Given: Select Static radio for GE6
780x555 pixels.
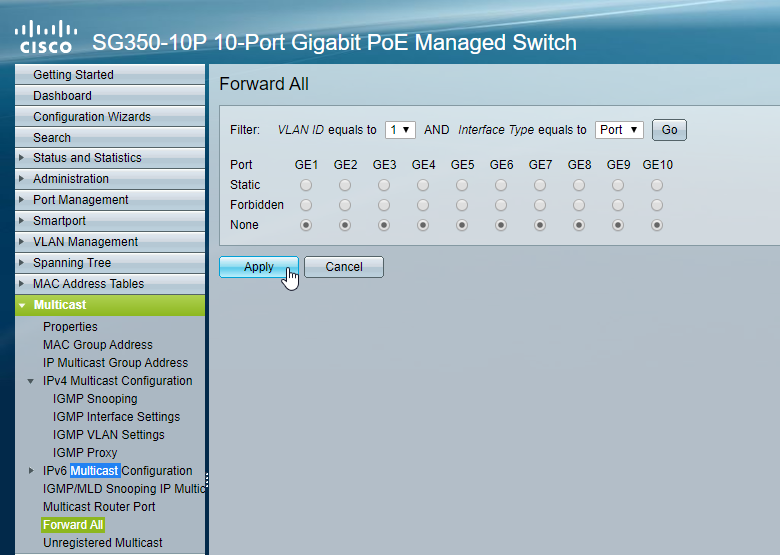Looking at the screenshot, I should pyautogui.click(x=501, y=185).
